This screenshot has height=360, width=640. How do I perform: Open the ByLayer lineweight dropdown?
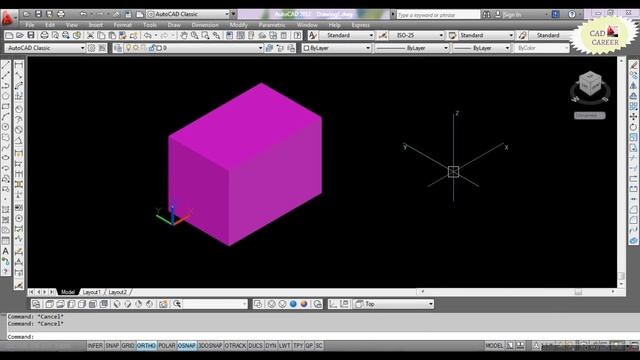482,48
